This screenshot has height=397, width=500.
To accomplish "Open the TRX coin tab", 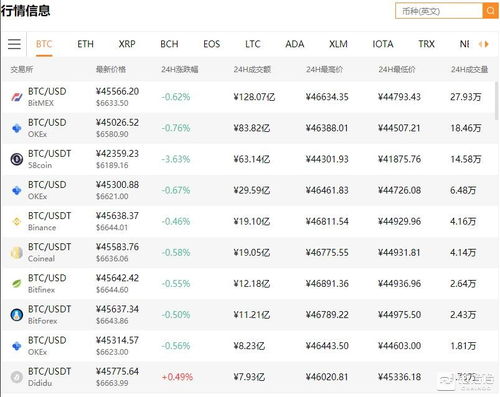I will click(426, 44).
